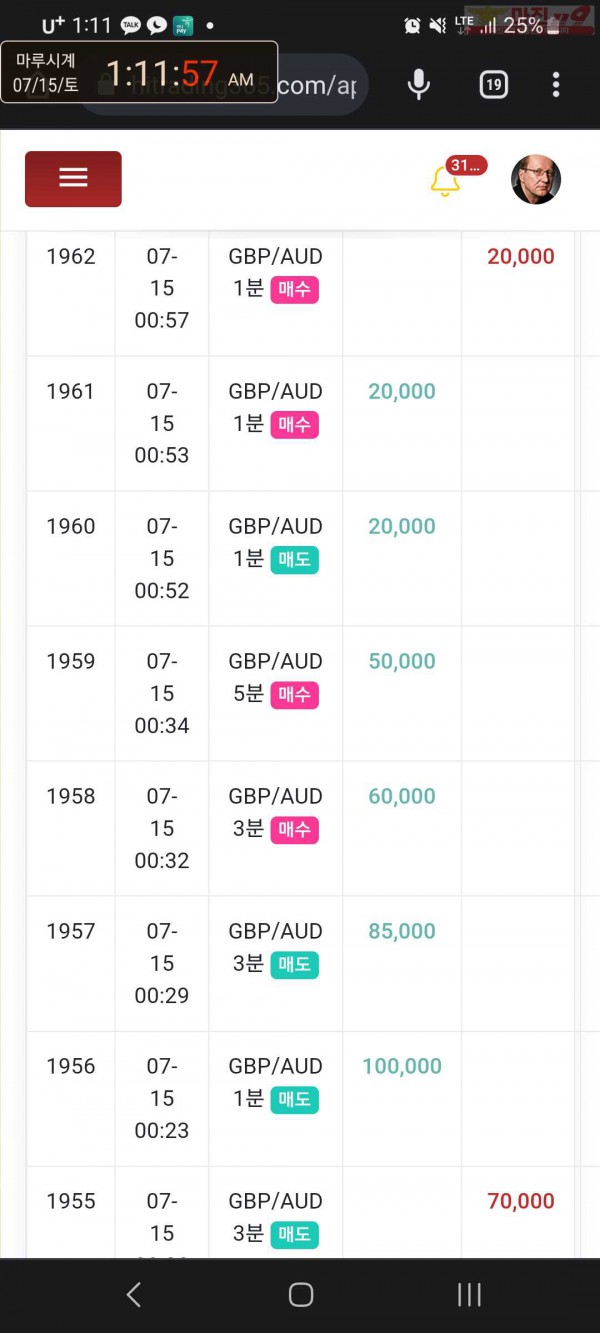Tap the red 20,000 amount in row 1962
Viewport: 600px width, 1333px height.
(x=521, y=256)
